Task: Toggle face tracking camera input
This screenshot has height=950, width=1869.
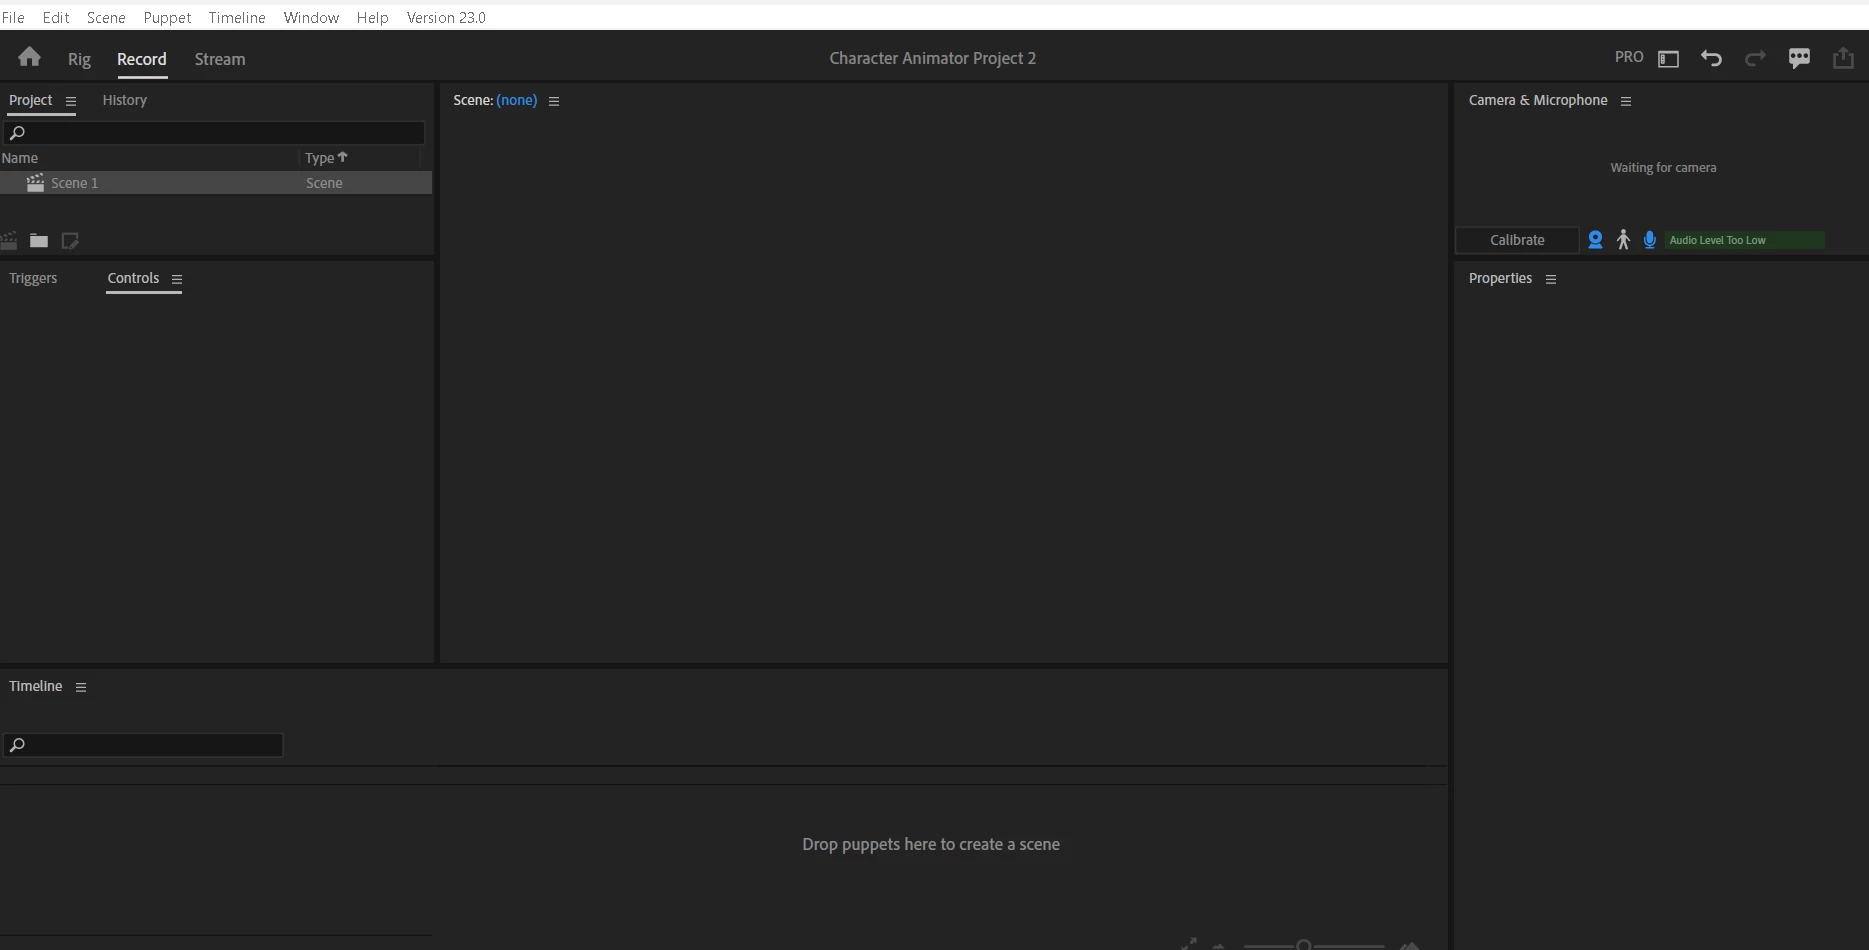Action: (x=1595, y=240)
